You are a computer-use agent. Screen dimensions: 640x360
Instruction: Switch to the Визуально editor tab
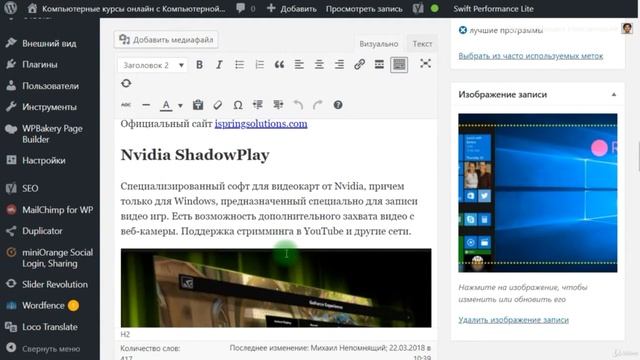tap(379, 44)
